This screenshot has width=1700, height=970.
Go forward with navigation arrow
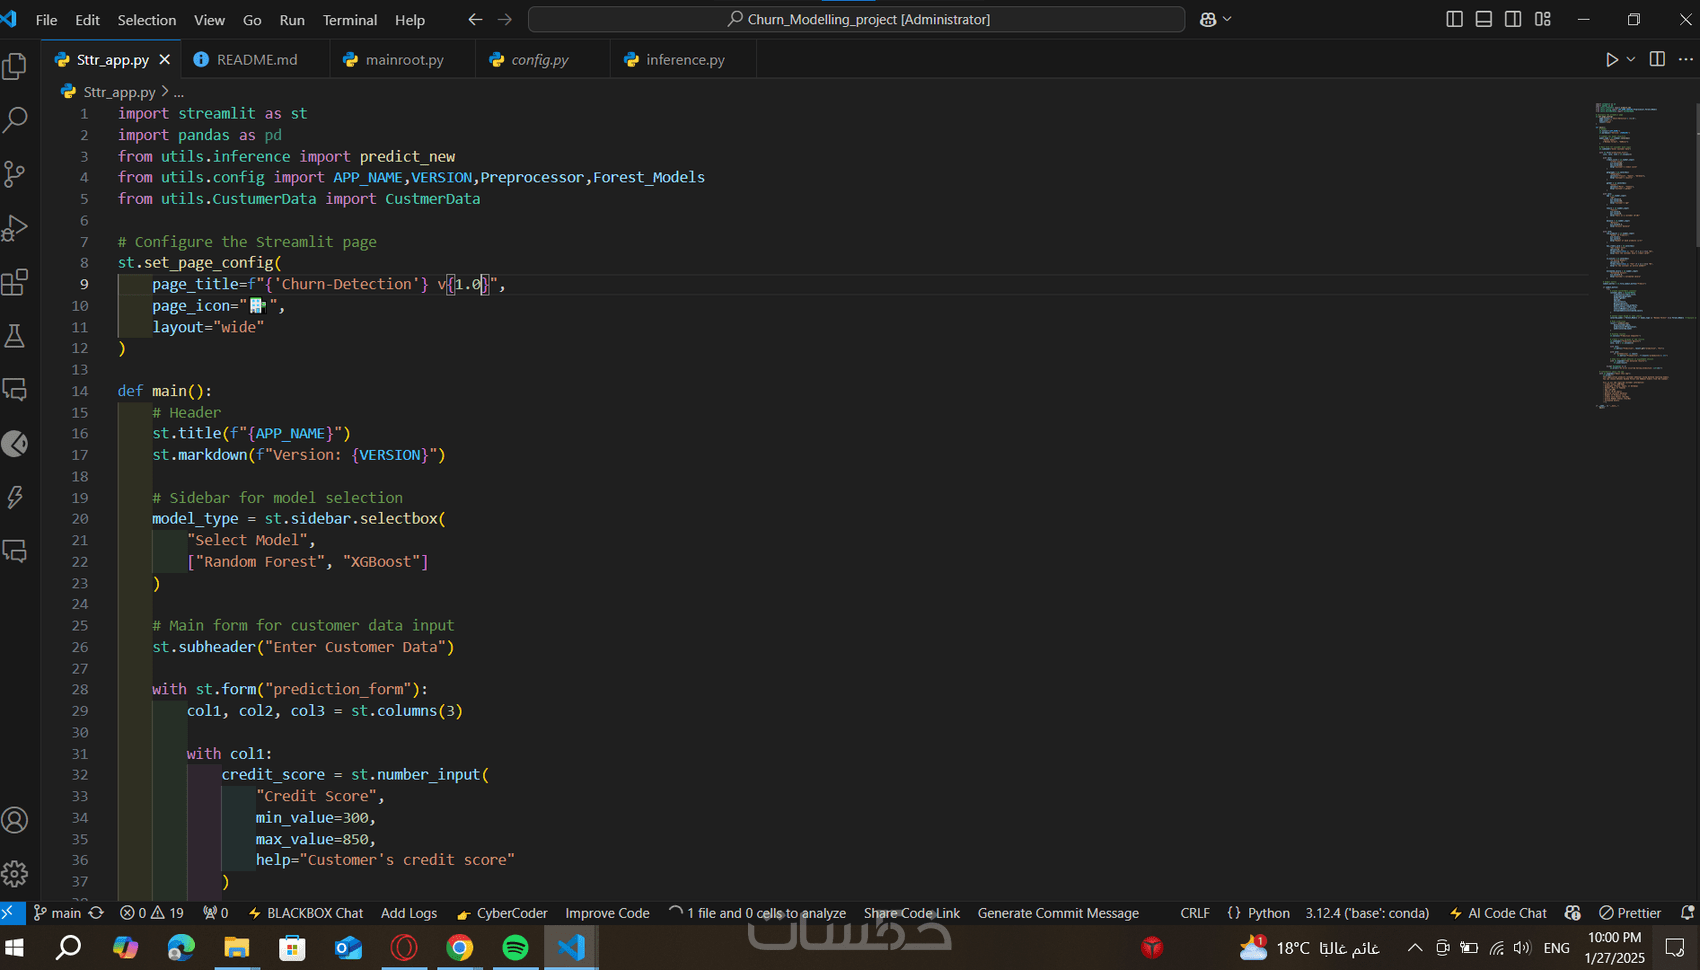(x=505, y=19)
